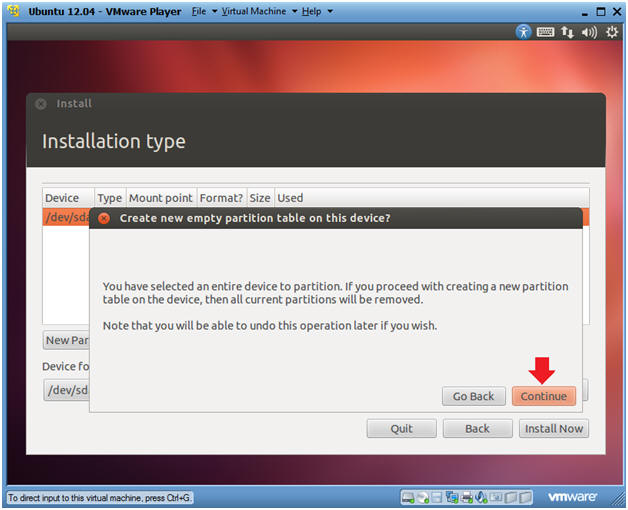Click the VMware Player app icon in title bar
The width and height of the screenshot is (628, 510).
click(14, 11)
